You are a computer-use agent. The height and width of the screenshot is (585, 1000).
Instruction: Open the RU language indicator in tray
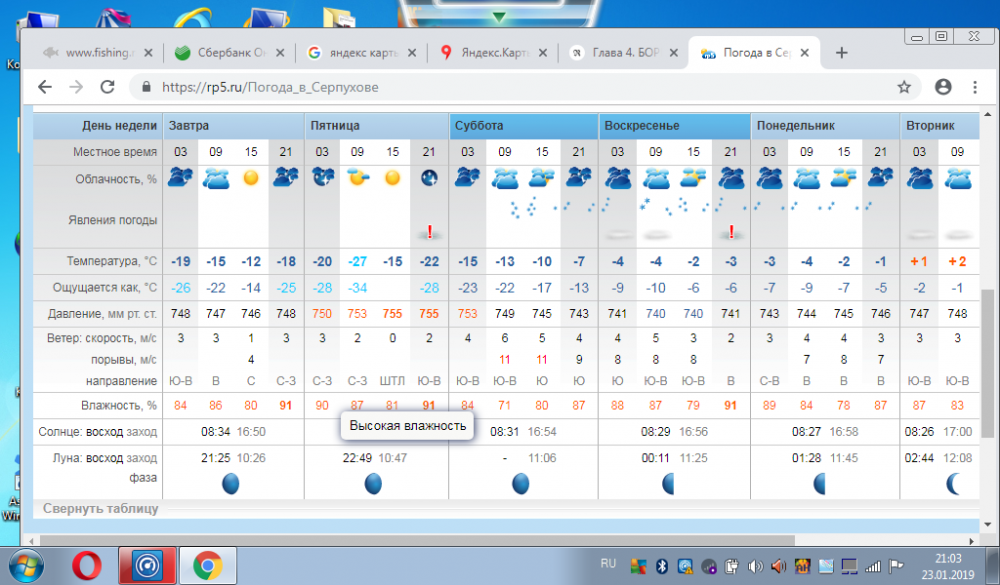(608, 564)
